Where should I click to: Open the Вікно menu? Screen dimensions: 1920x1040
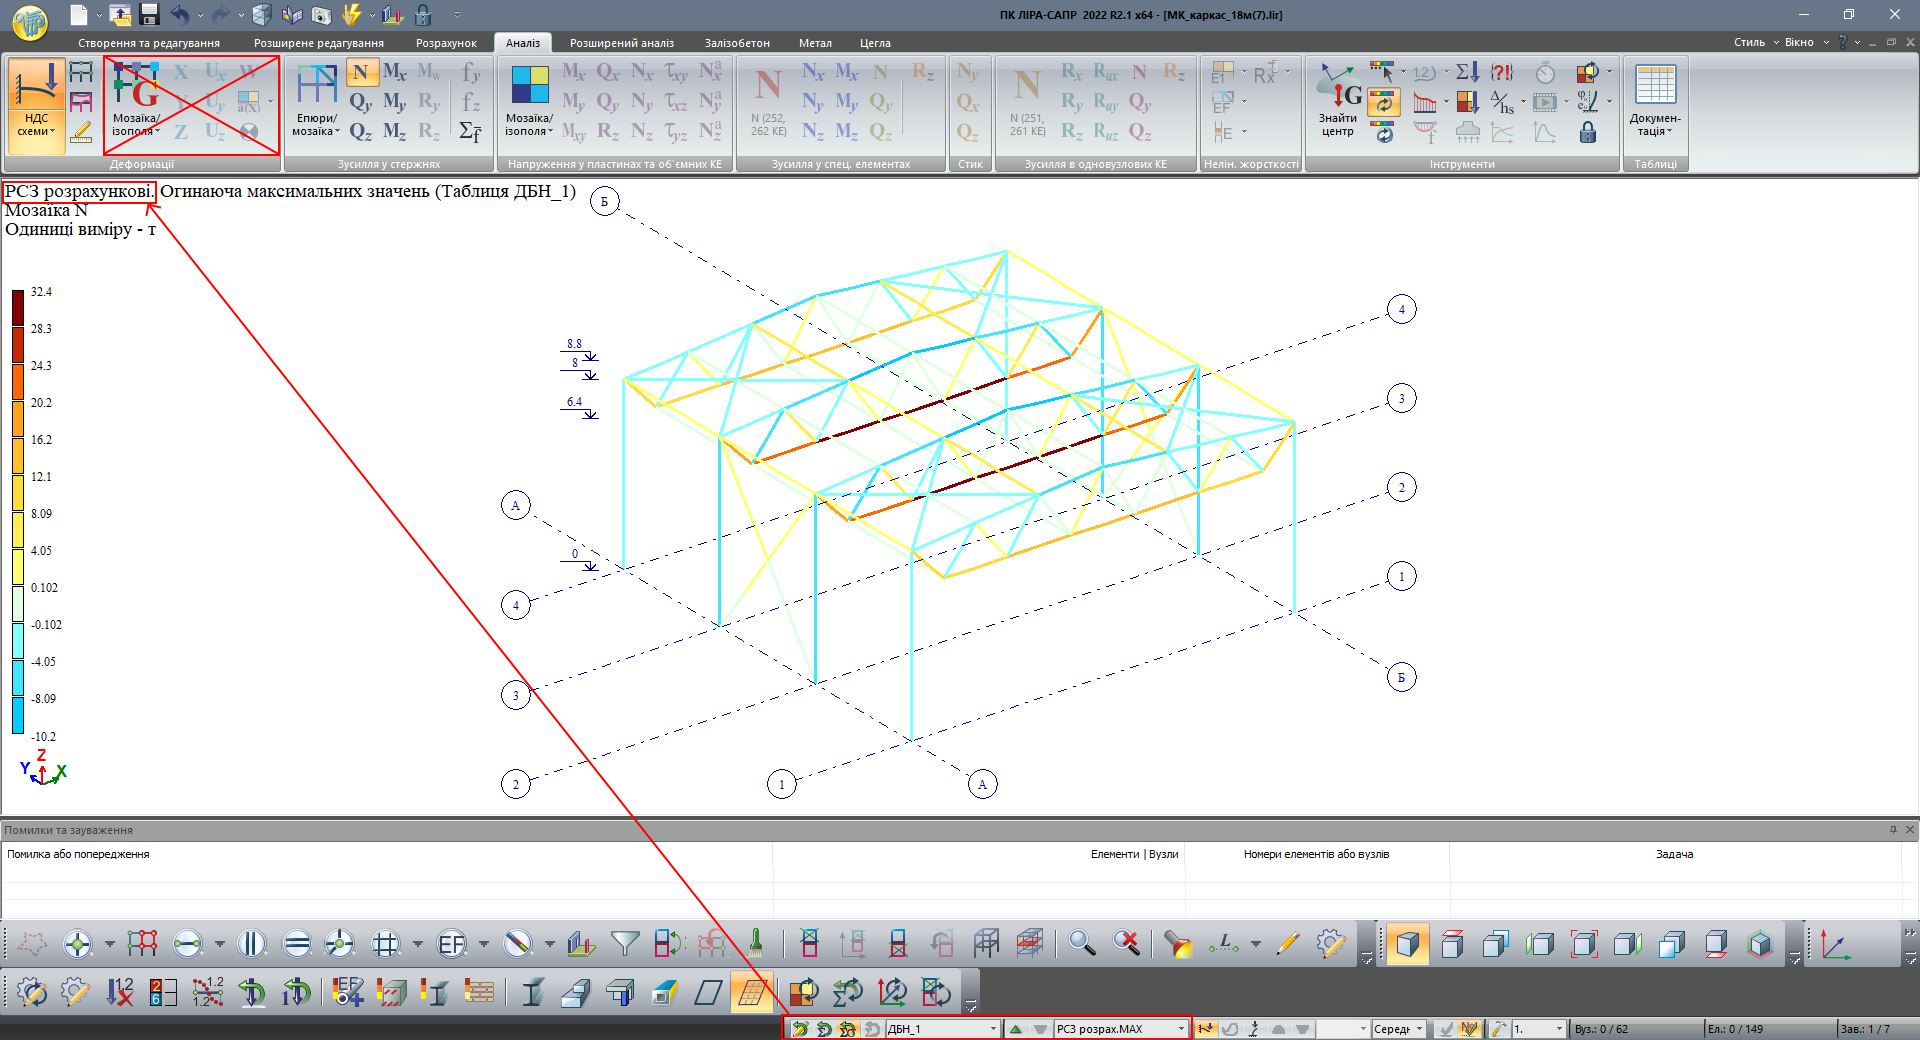click(x=1799, y=42)
